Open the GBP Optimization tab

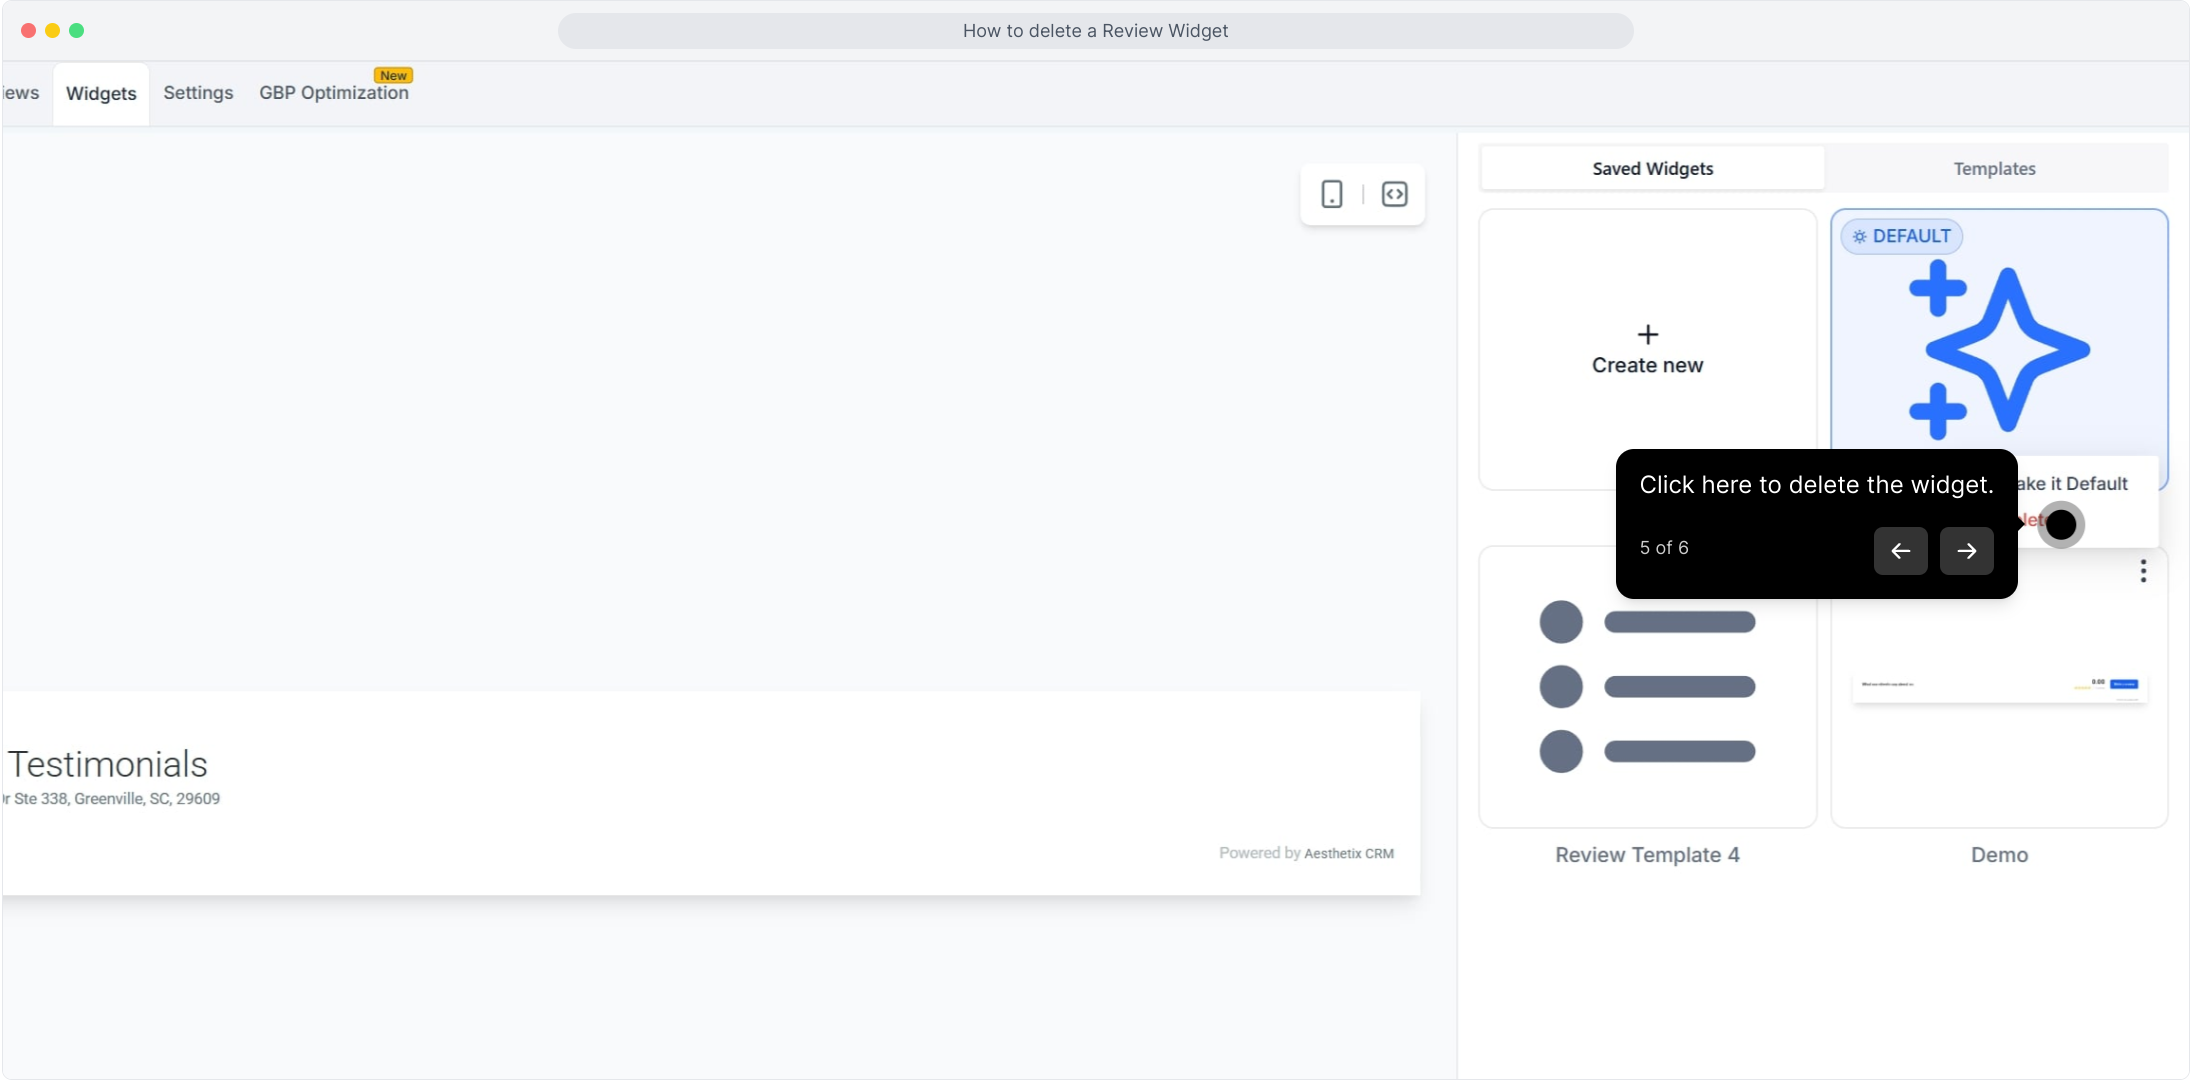334,93
